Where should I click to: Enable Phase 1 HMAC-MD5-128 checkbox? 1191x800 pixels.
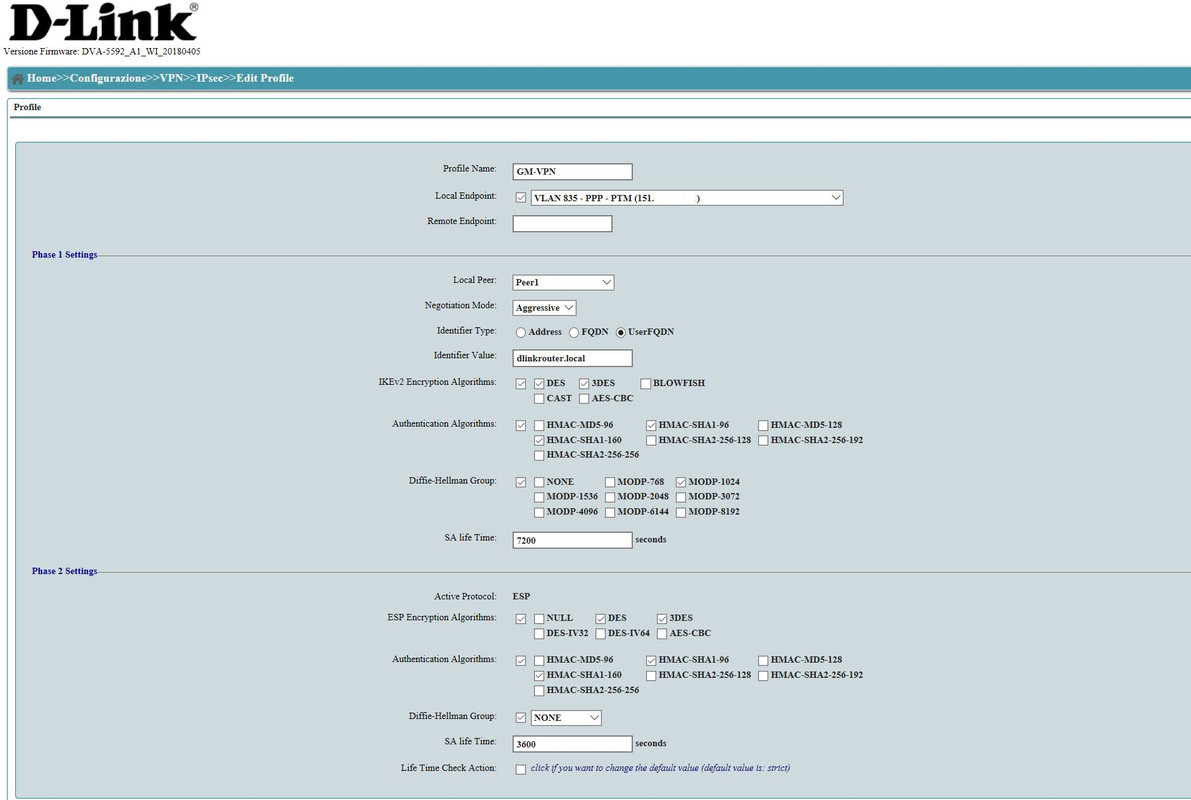(763, 425)
